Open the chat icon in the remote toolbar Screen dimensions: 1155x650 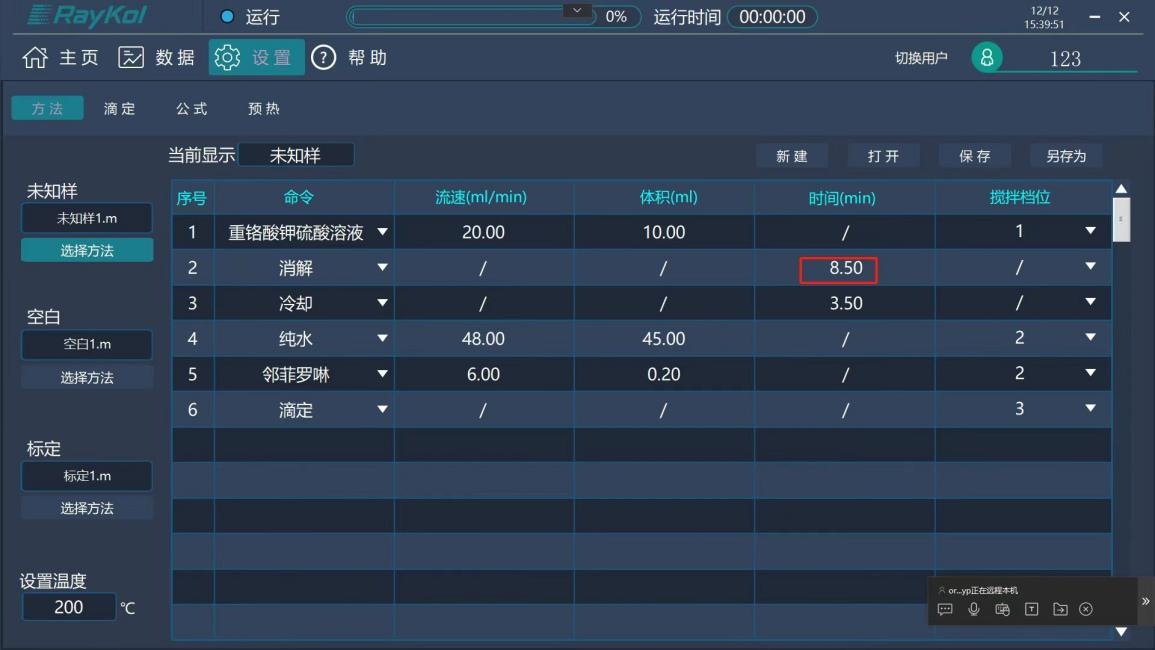(946, 609)
